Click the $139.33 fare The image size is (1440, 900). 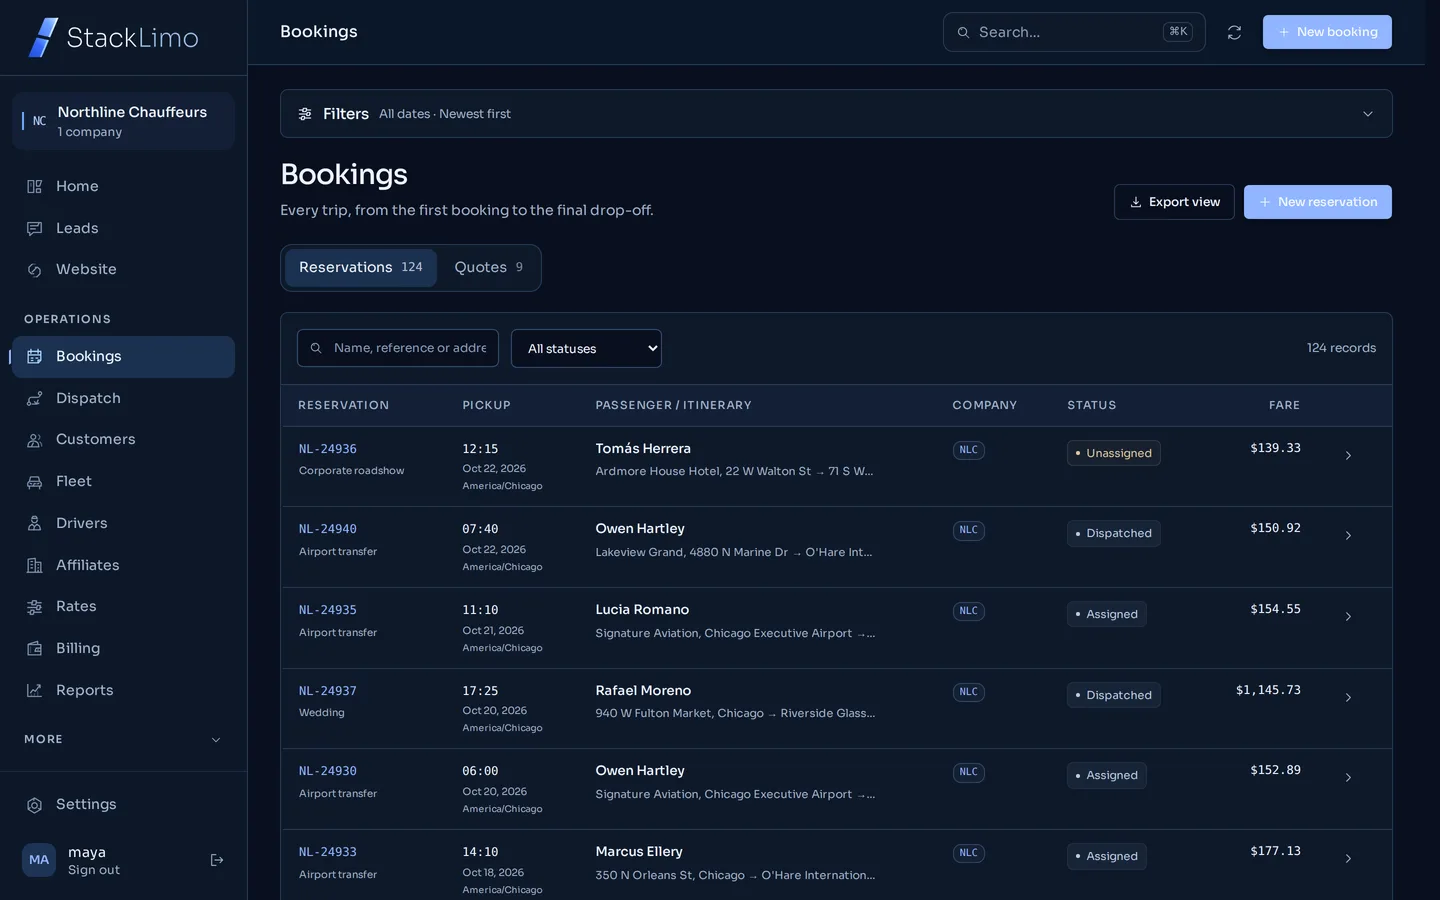[1275, 448]
